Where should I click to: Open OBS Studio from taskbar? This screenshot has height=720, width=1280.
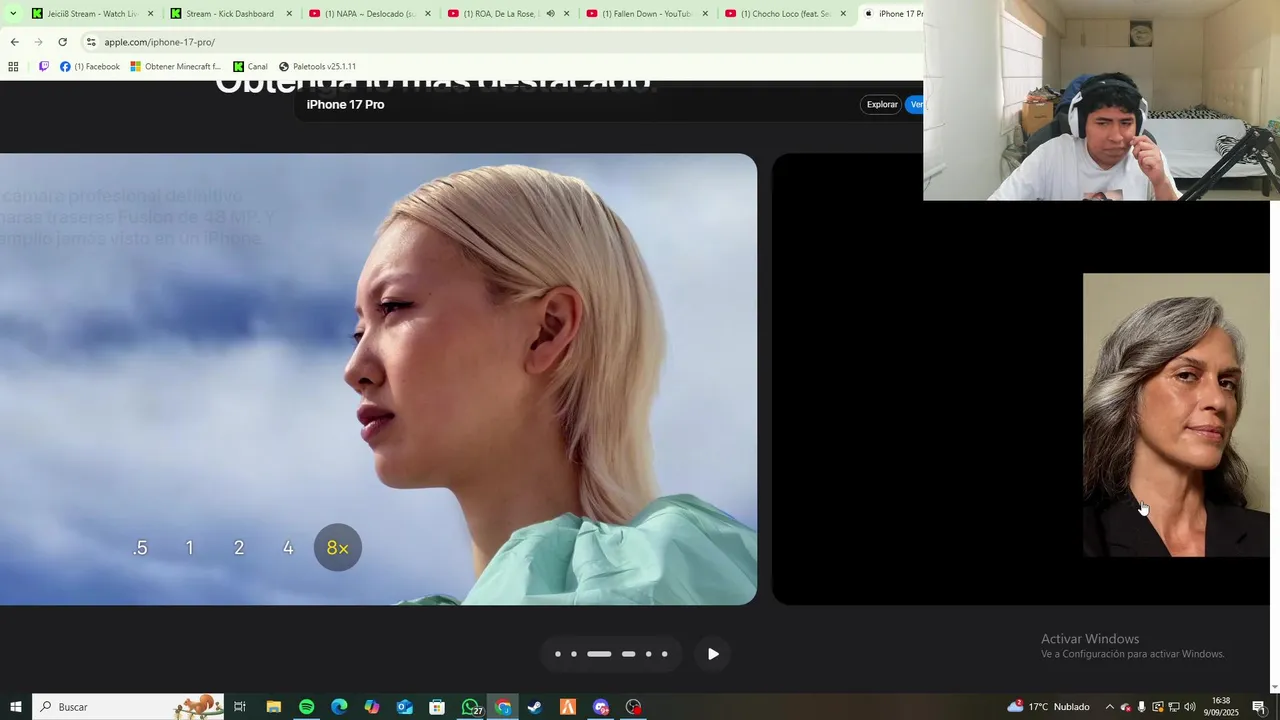[633, 707]
